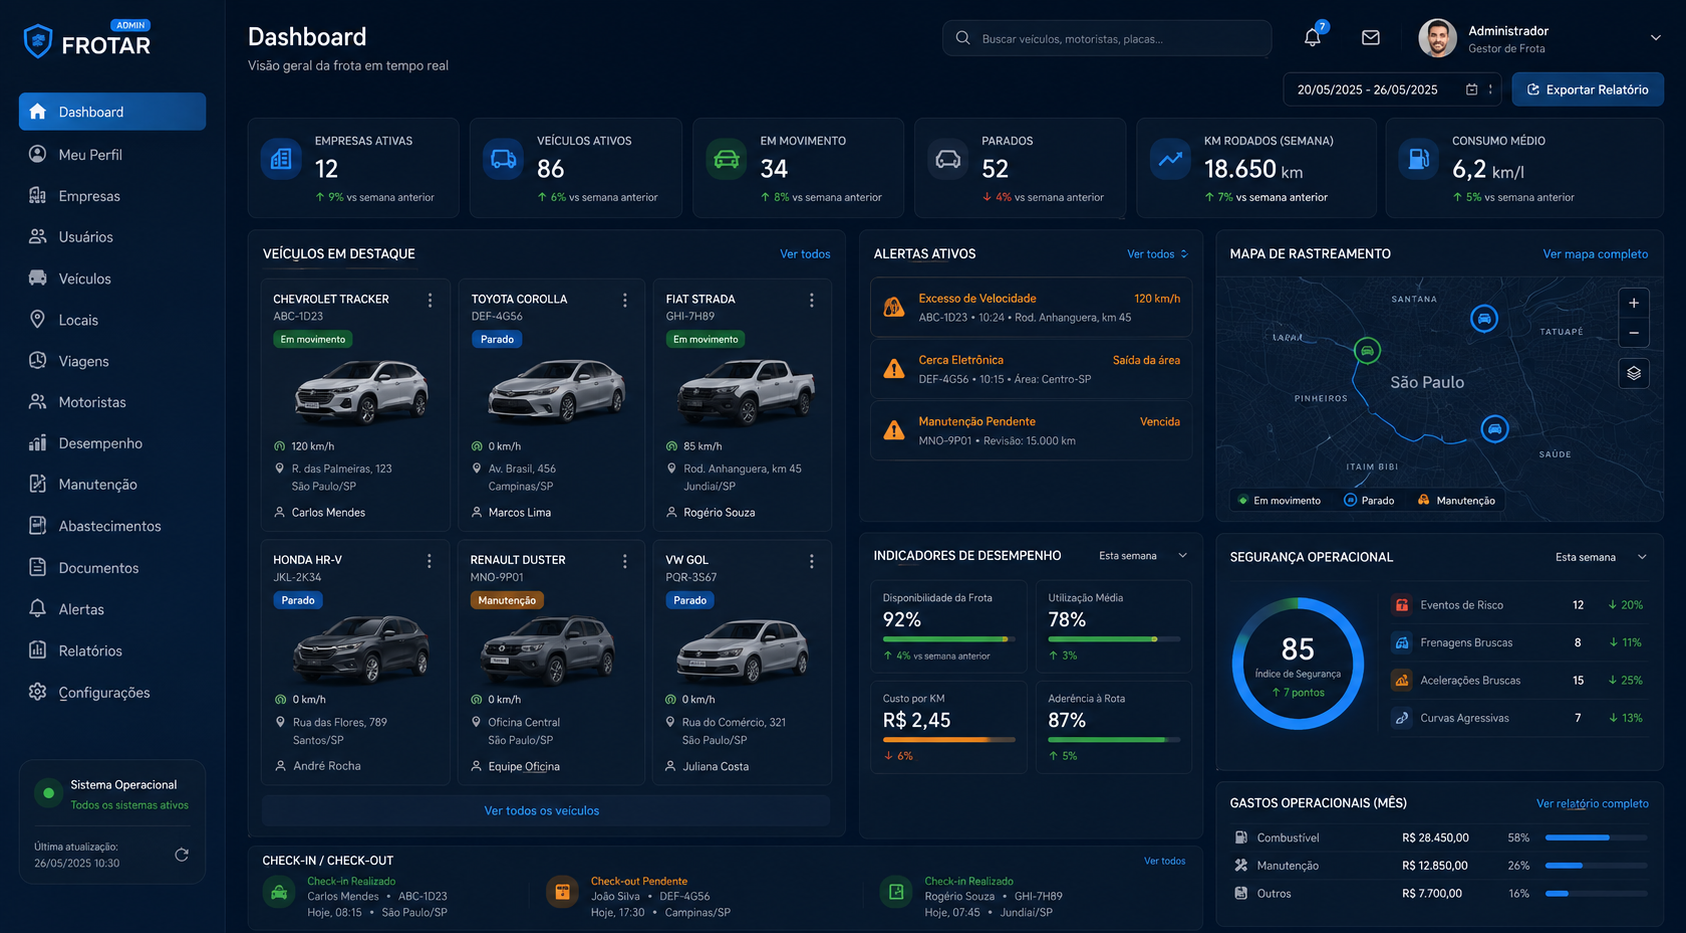
Task: Click the Custo por KM progress bar
Action: pyautogui.click(x=949, y=740)
